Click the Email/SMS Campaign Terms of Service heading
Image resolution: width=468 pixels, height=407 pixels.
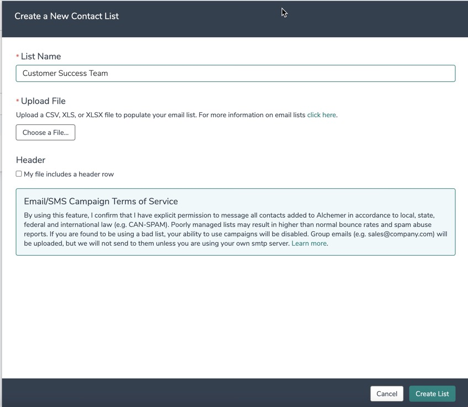coord(101,201)
